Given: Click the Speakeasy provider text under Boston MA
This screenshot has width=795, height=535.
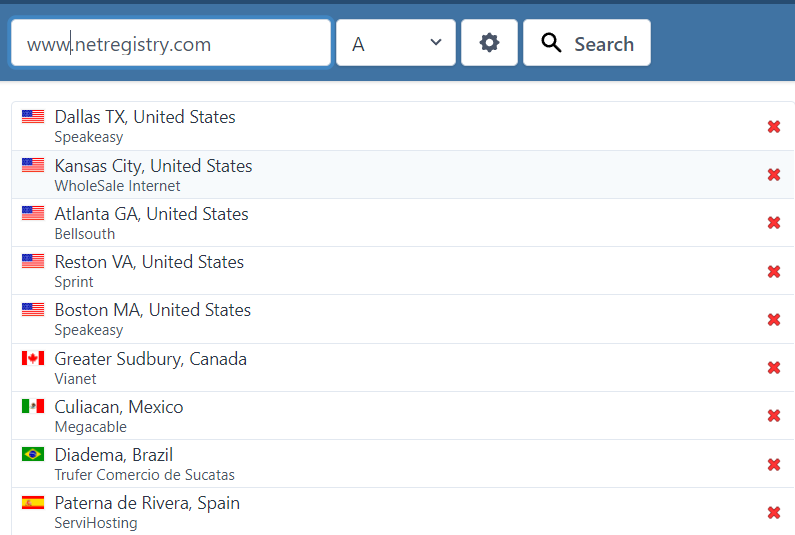Looking at the screenshot, I should click(x=89, y=330).
